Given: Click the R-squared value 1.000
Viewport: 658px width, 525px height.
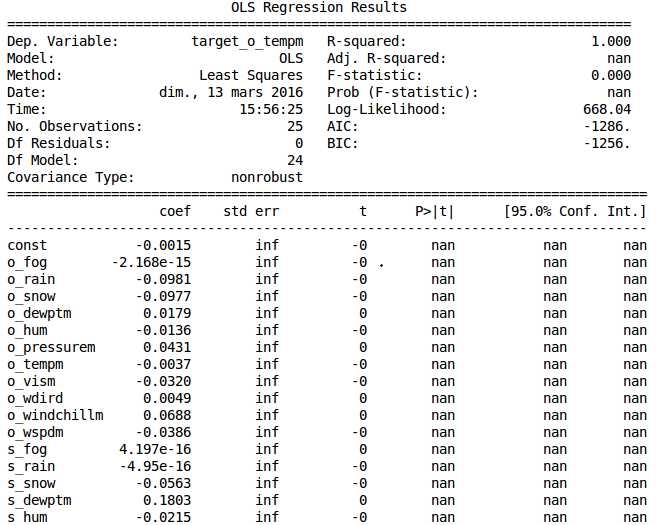Looking at the screenshot, I should click(611, 42).
